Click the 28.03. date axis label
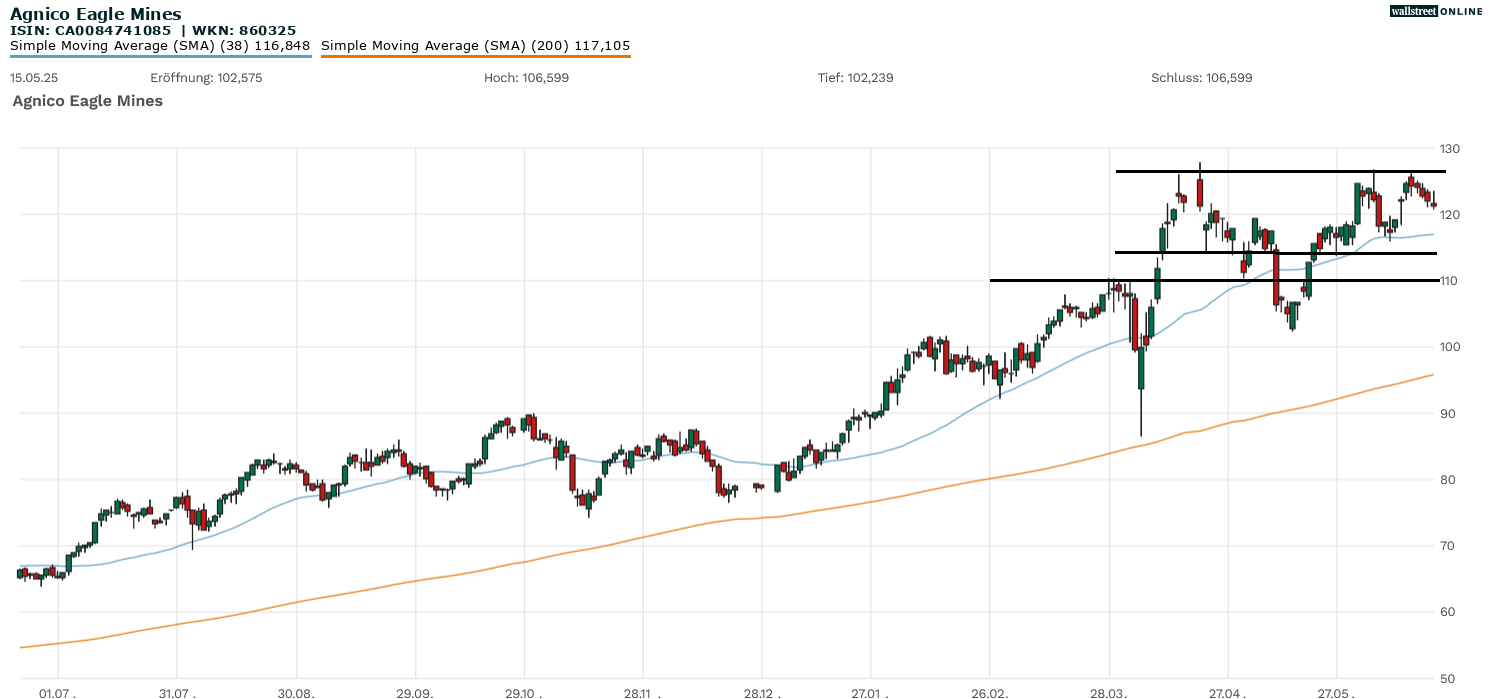The image size is (1490, 699). click(x=1109, y=692)
